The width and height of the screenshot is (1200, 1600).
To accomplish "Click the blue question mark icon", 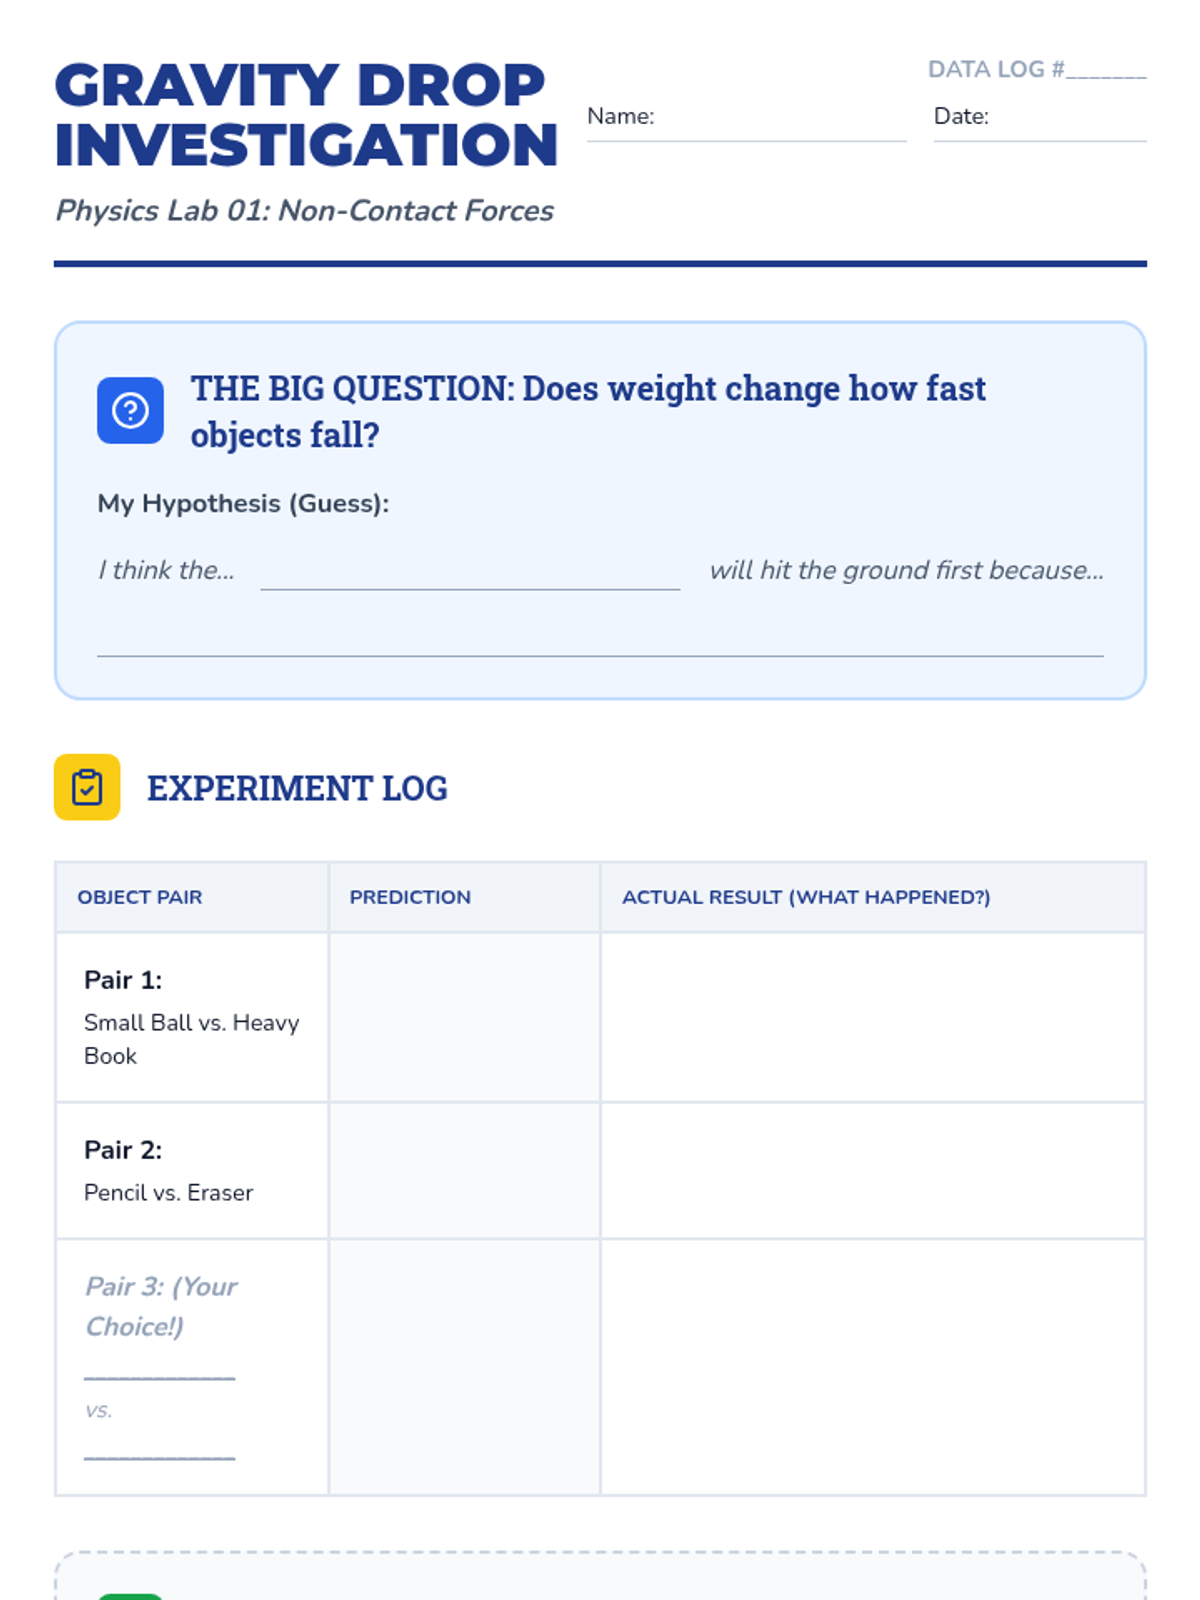I will click(x=130, y=410).
